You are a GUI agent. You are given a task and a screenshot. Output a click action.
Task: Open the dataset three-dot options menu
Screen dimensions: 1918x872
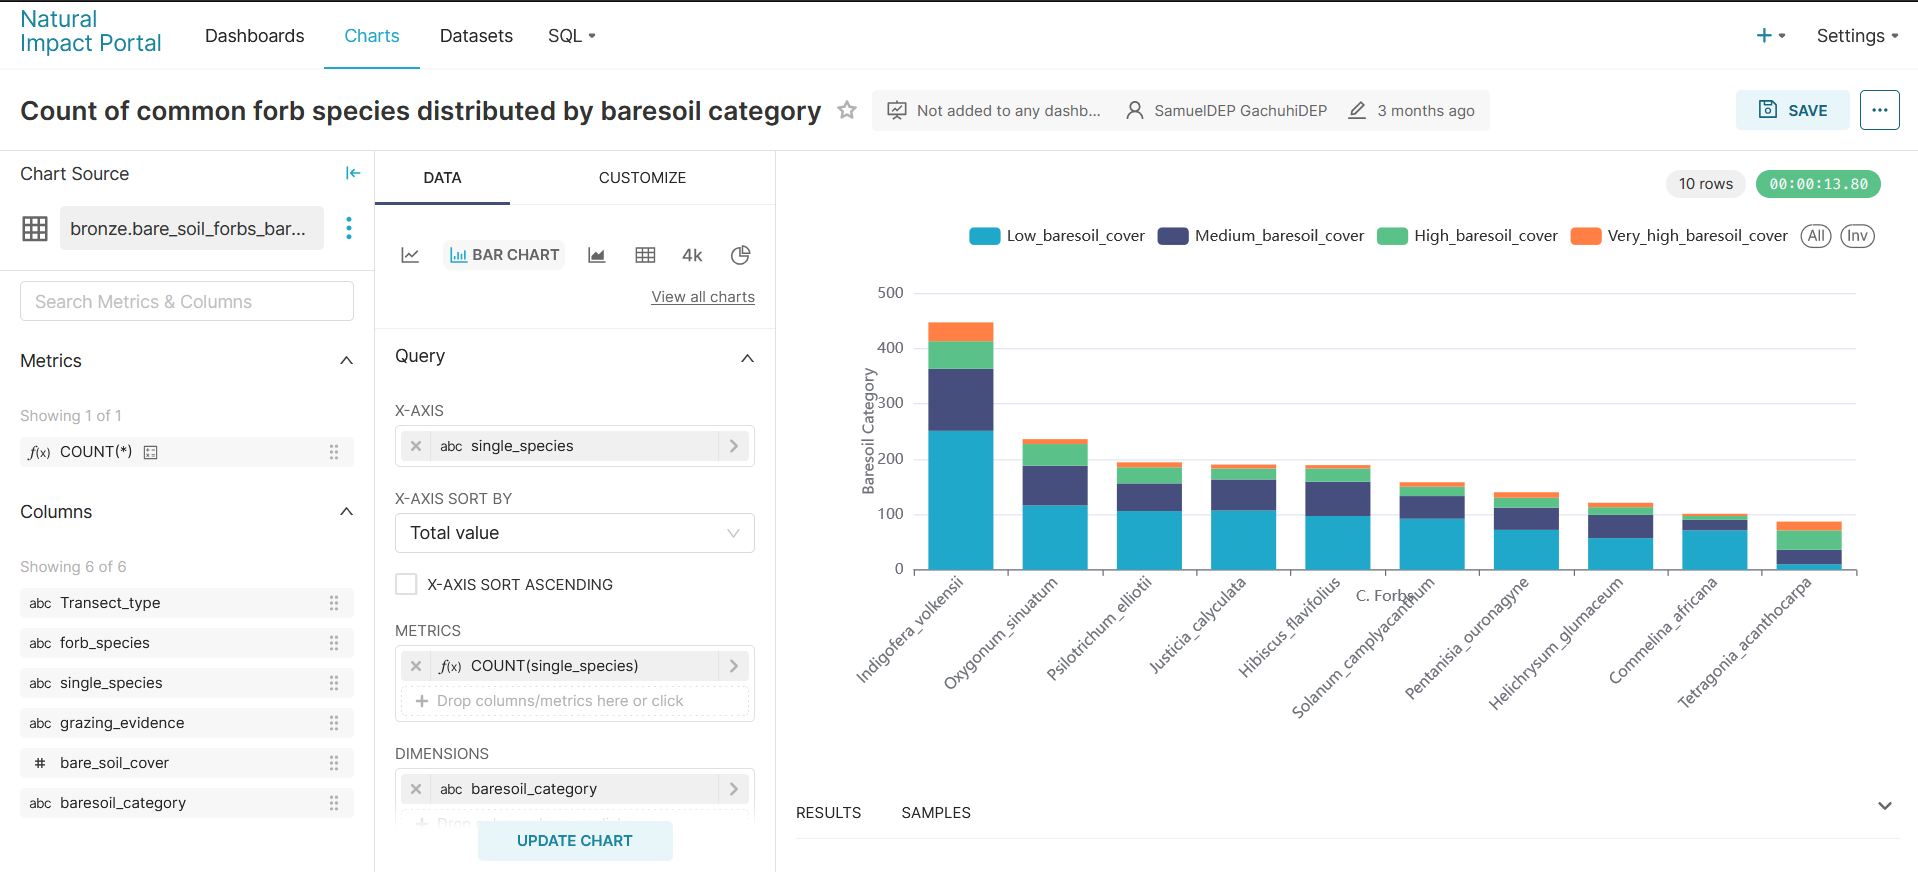pyautogui.click(x=349, y=228)
